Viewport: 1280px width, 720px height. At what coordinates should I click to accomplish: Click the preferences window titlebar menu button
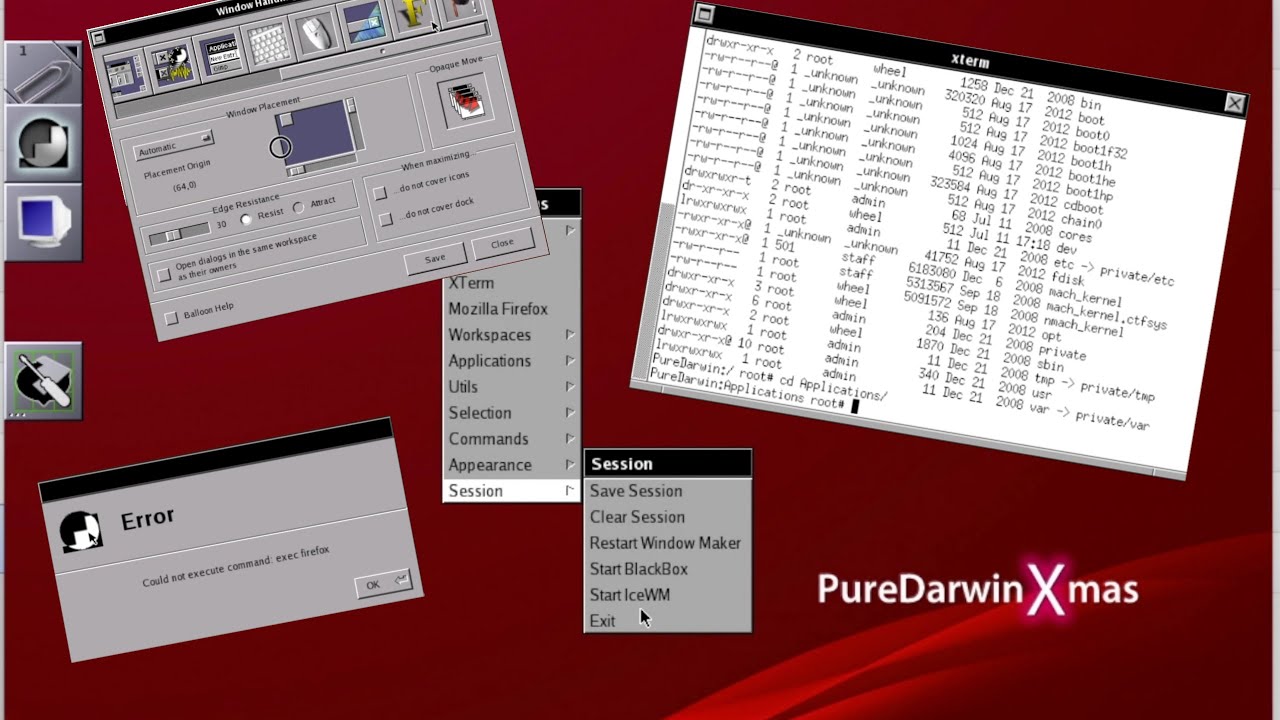(98, 38)
